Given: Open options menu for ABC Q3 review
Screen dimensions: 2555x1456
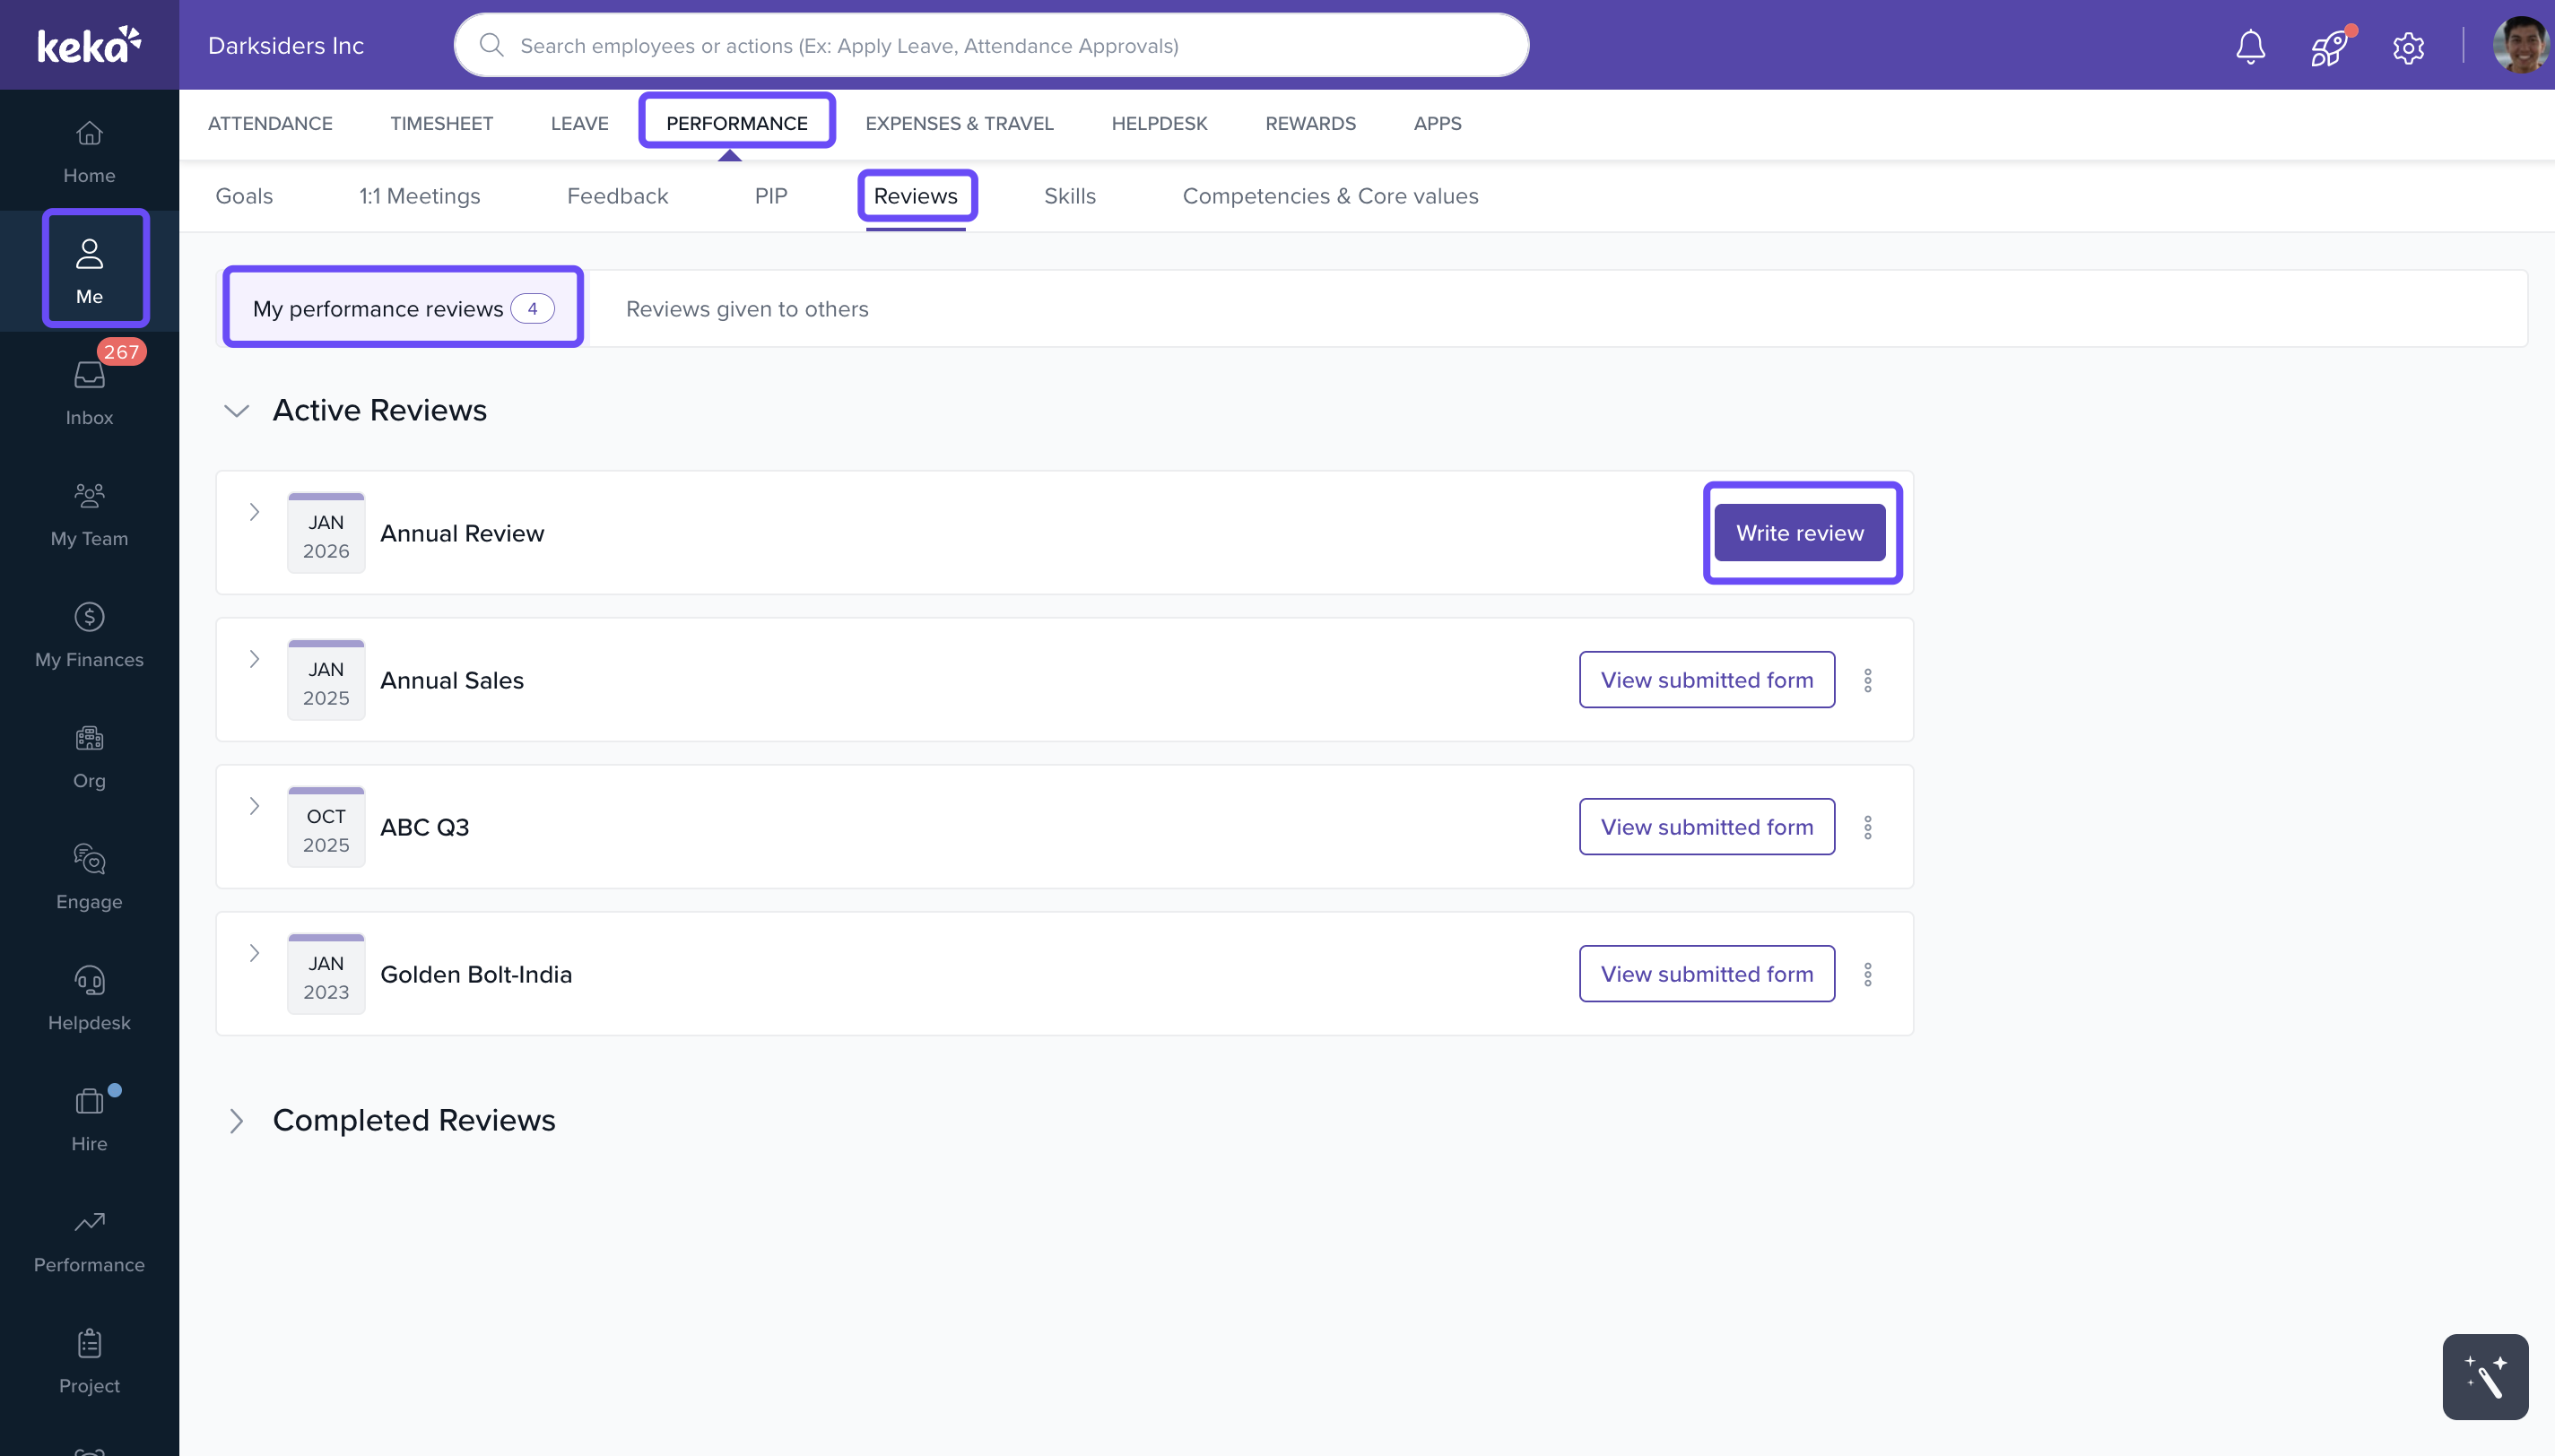Looking at the screenshot, I should 1867,827.
